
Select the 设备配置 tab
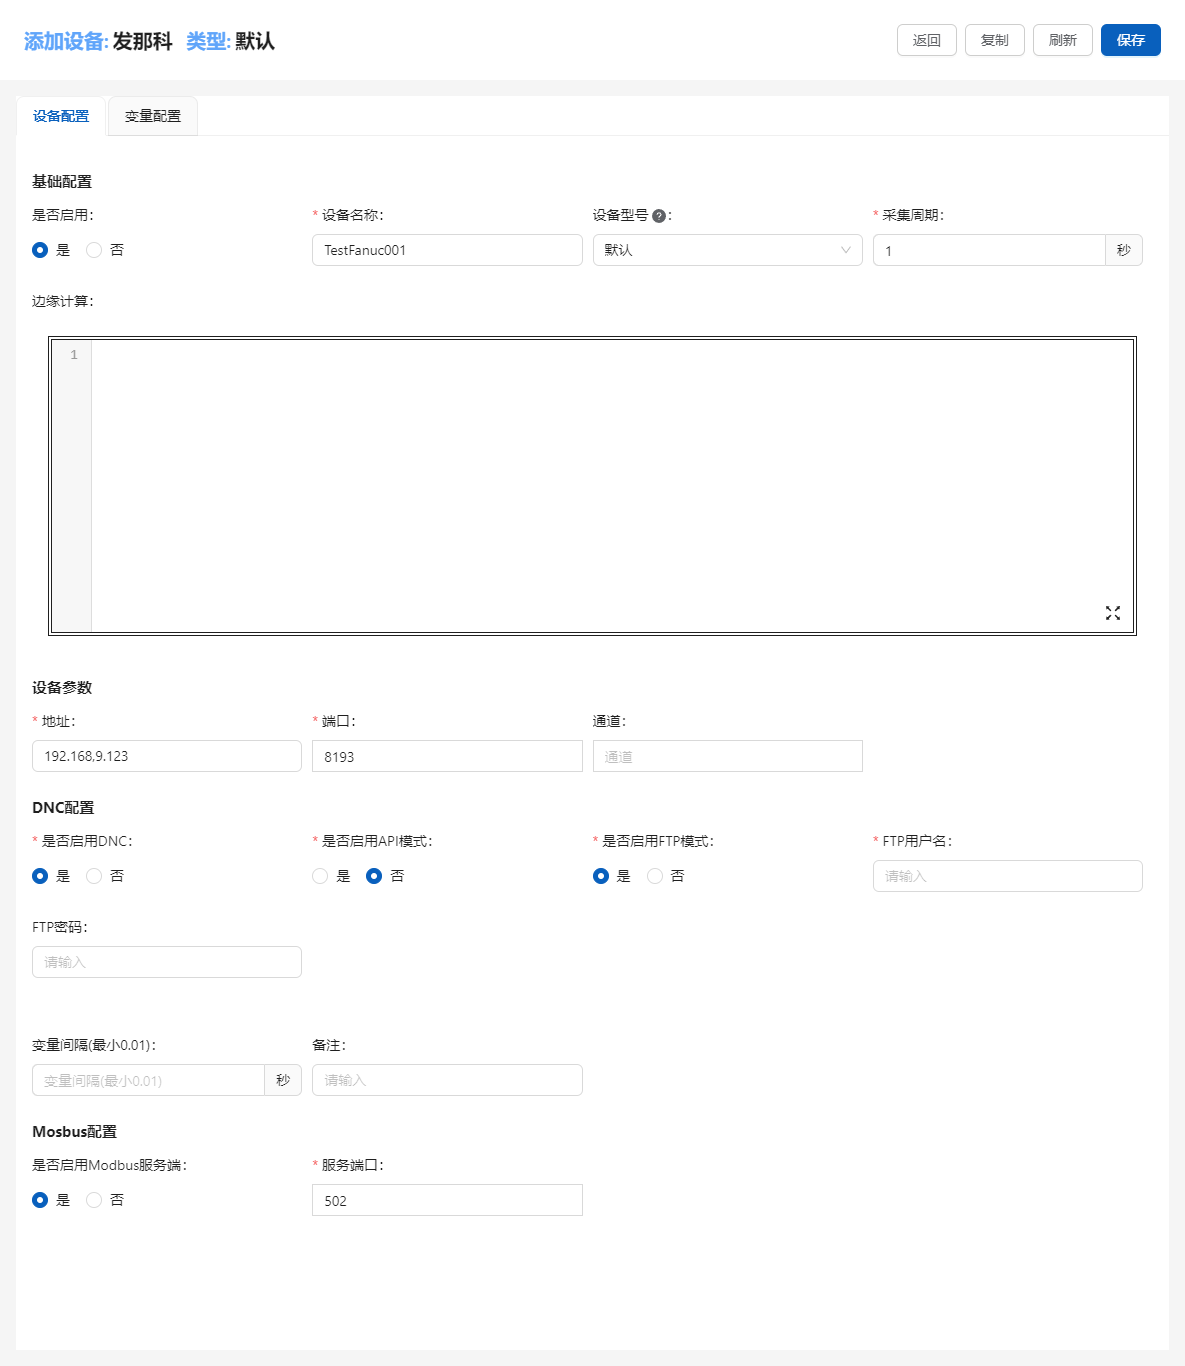(61, 116)
